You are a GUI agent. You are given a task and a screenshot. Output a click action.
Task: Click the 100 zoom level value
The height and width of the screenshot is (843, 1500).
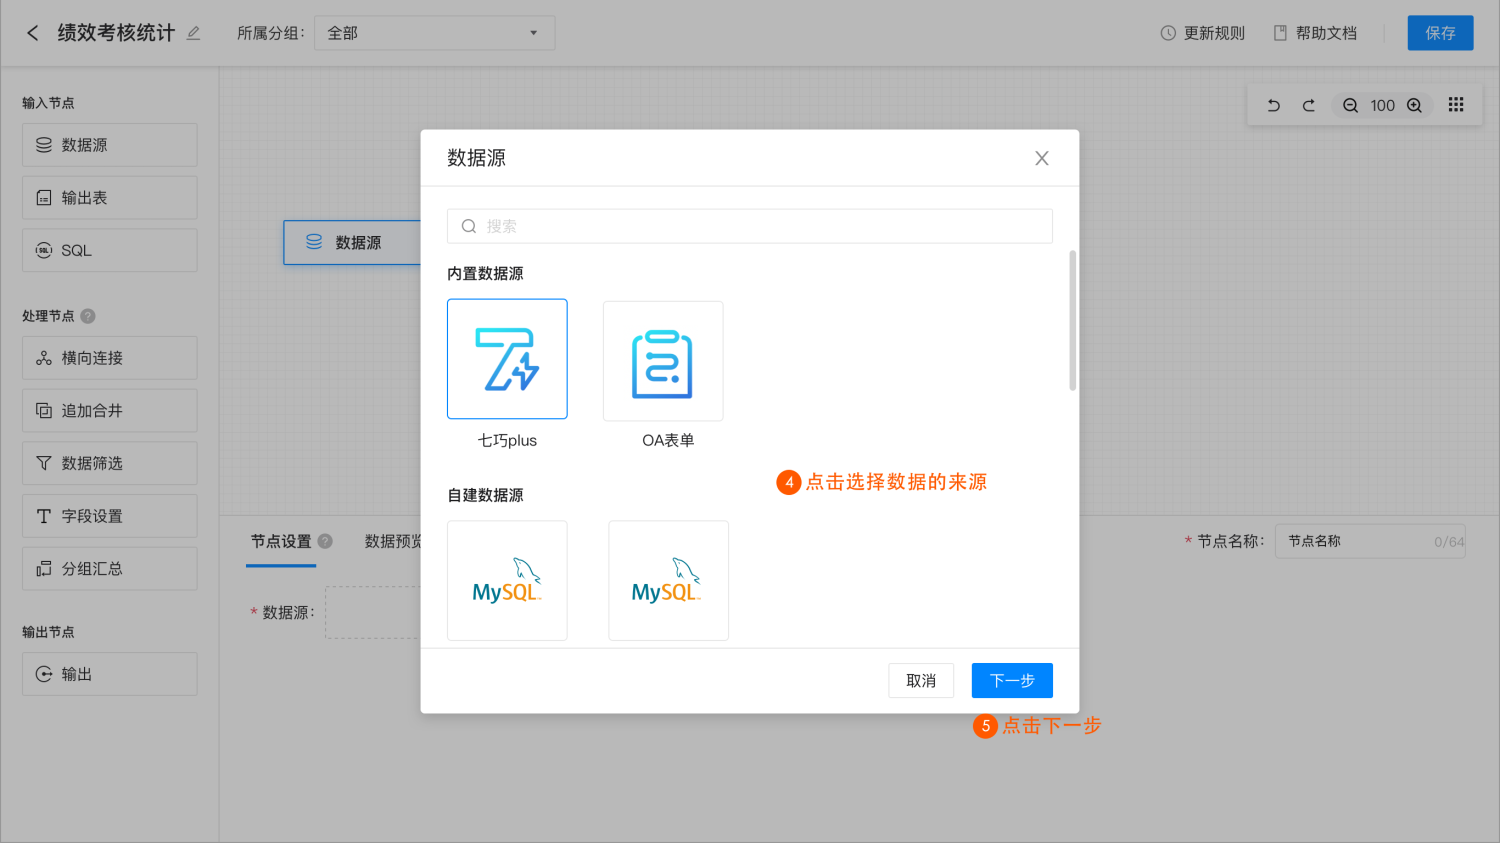point(1382,105)
